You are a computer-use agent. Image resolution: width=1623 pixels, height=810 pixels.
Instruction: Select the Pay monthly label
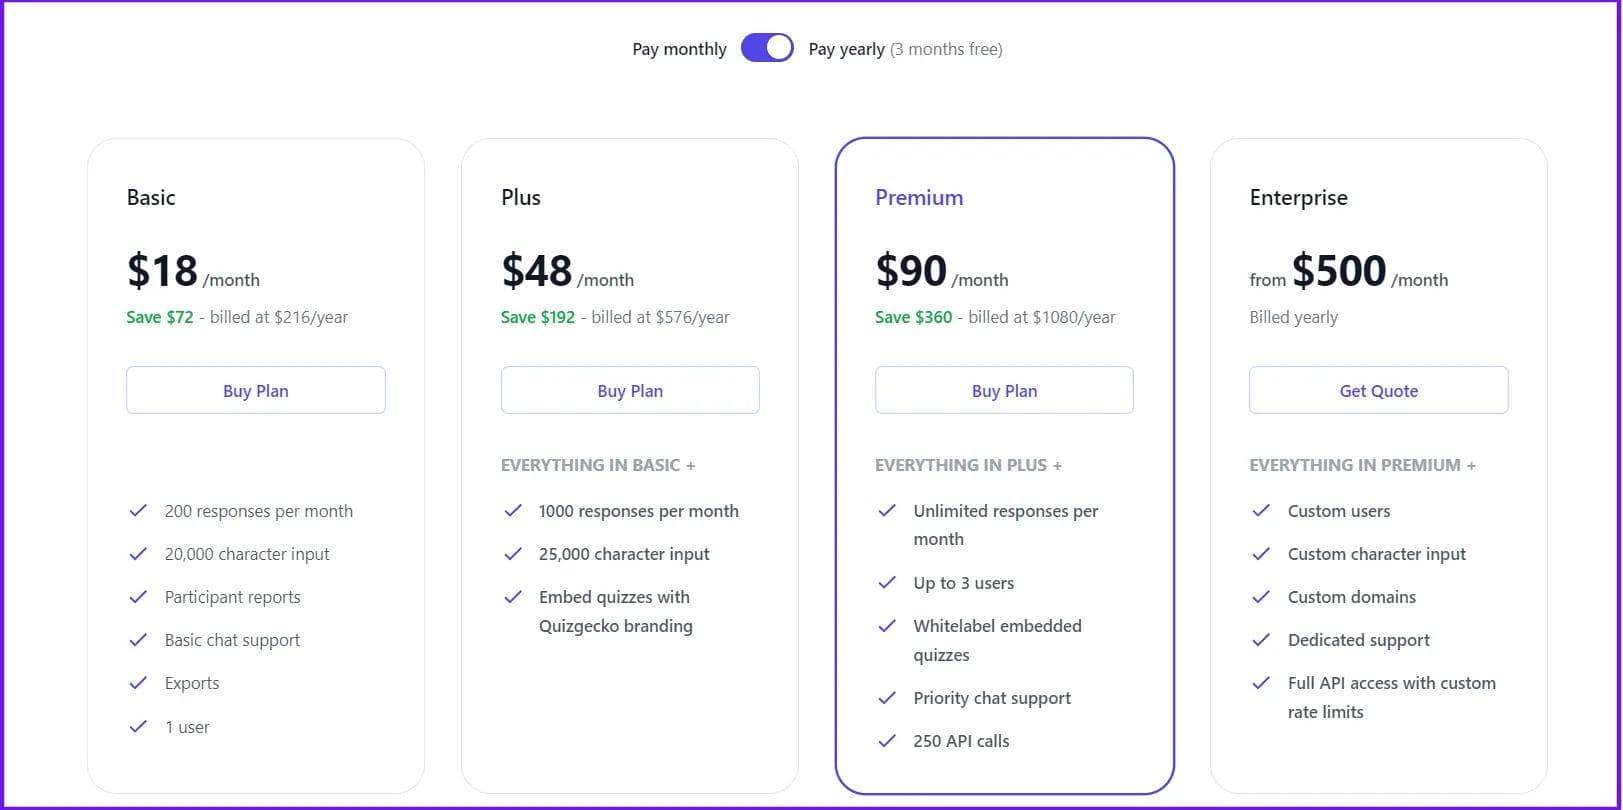679,49
